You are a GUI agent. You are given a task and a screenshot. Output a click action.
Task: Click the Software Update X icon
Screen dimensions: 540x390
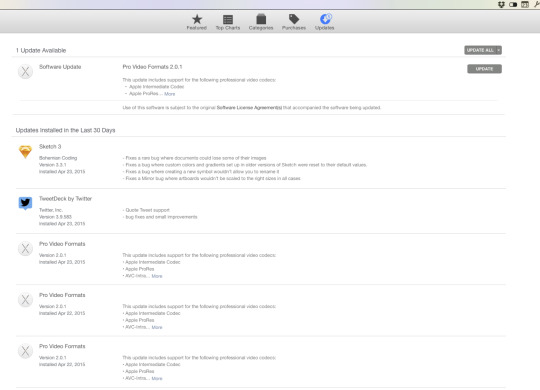coord(25,72)
